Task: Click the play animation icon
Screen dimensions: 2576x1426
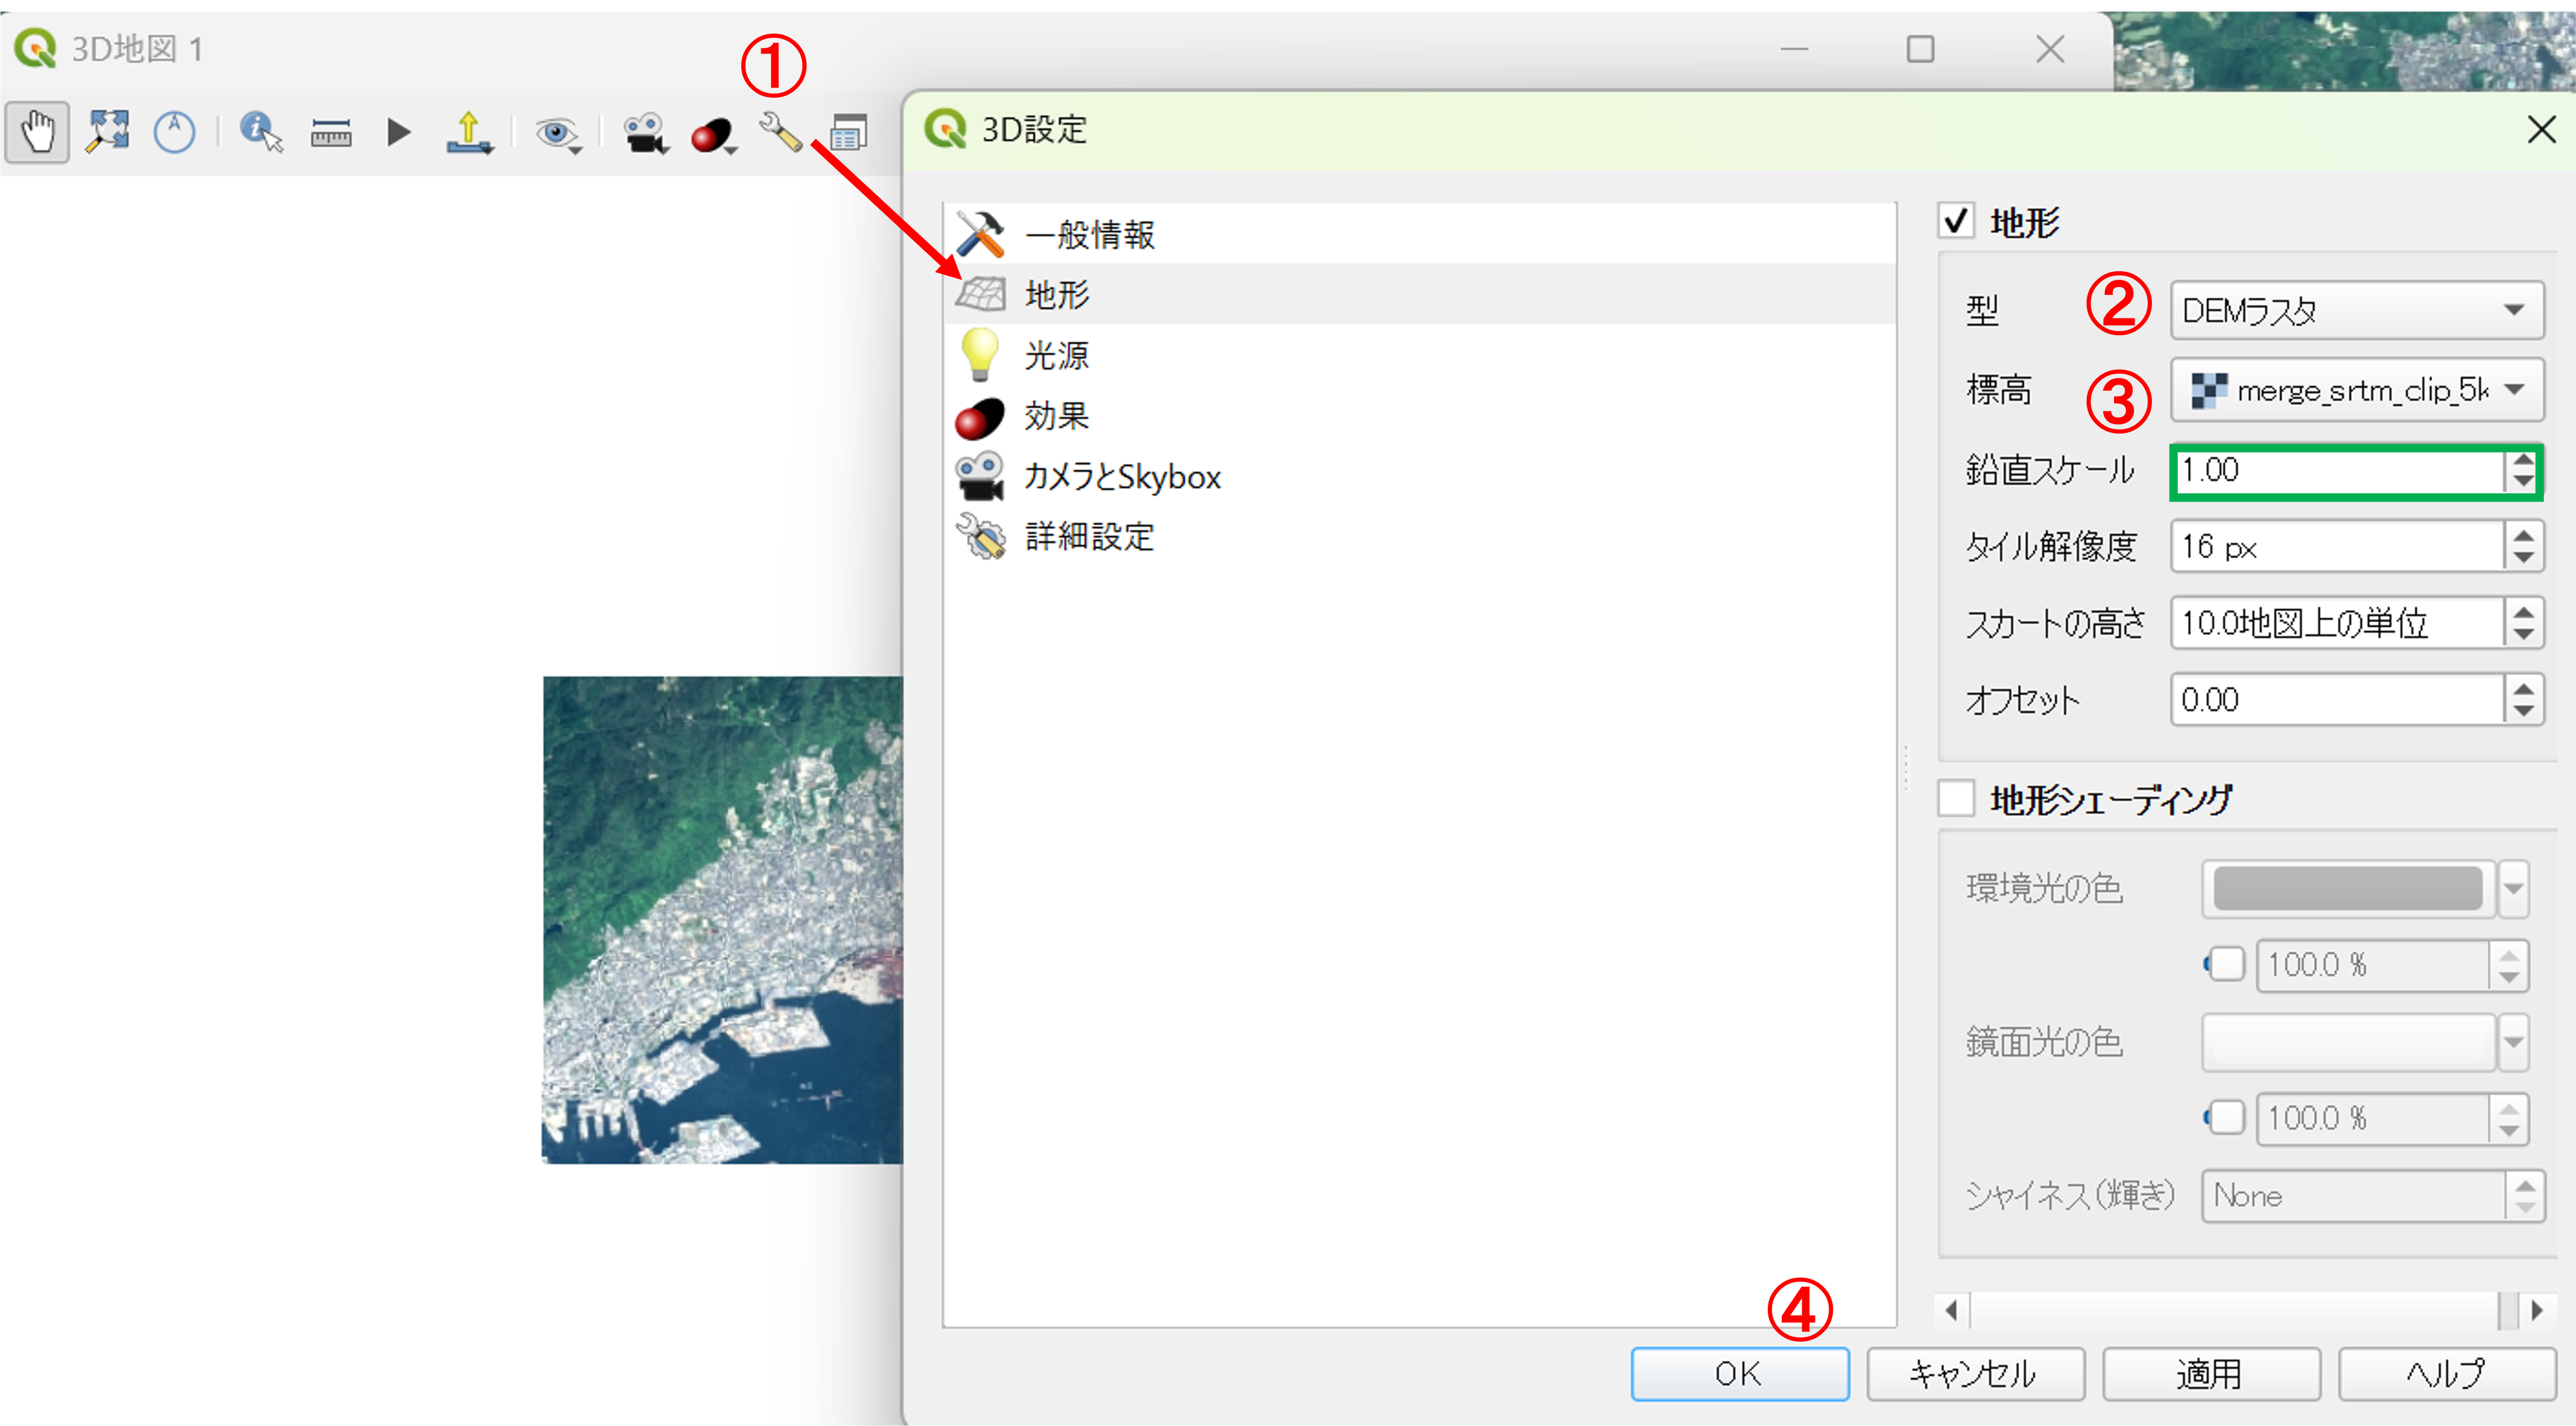Action: 398,132
